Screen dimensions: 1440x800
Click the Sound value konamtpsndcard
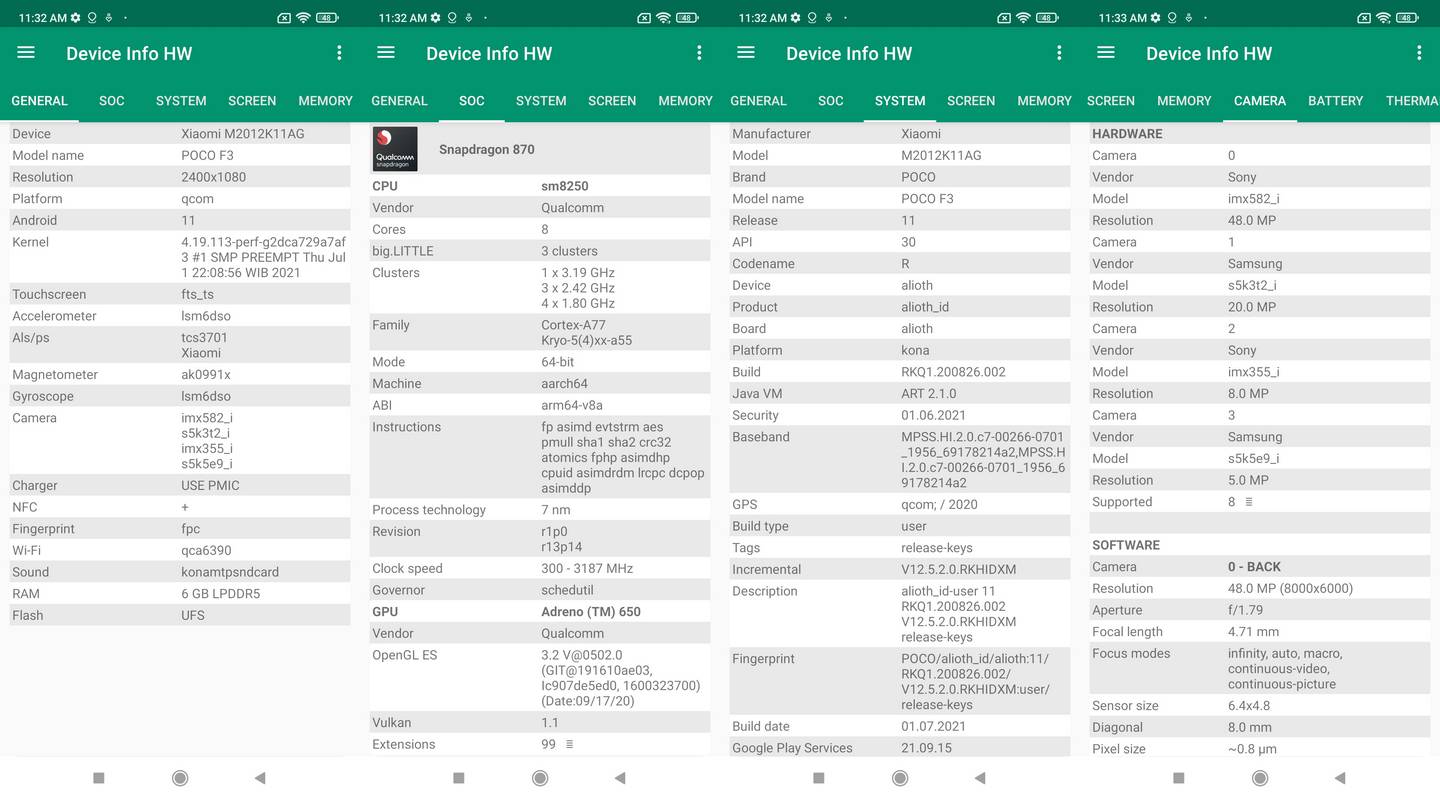click(x=230, y=572)
